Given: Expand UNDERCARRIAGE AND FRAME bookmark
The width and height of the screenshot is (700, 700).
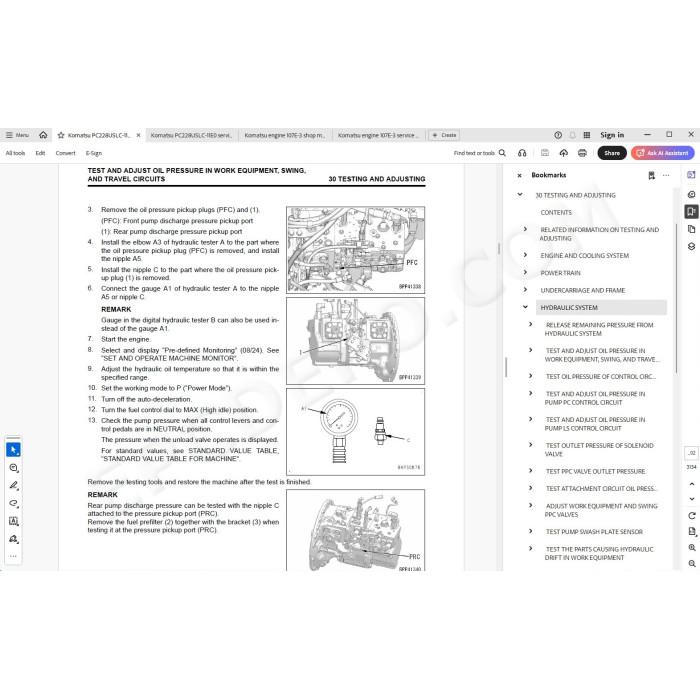Looking at the screenshot, I should (x=525, y=290).
